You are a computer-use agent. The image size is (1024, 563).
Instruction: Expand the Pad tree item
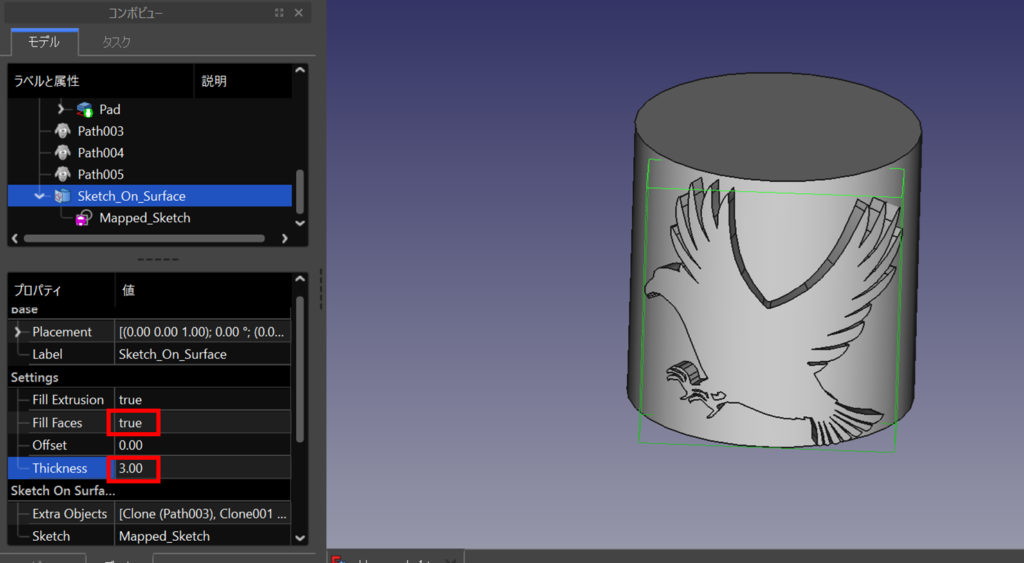point(62,109)
